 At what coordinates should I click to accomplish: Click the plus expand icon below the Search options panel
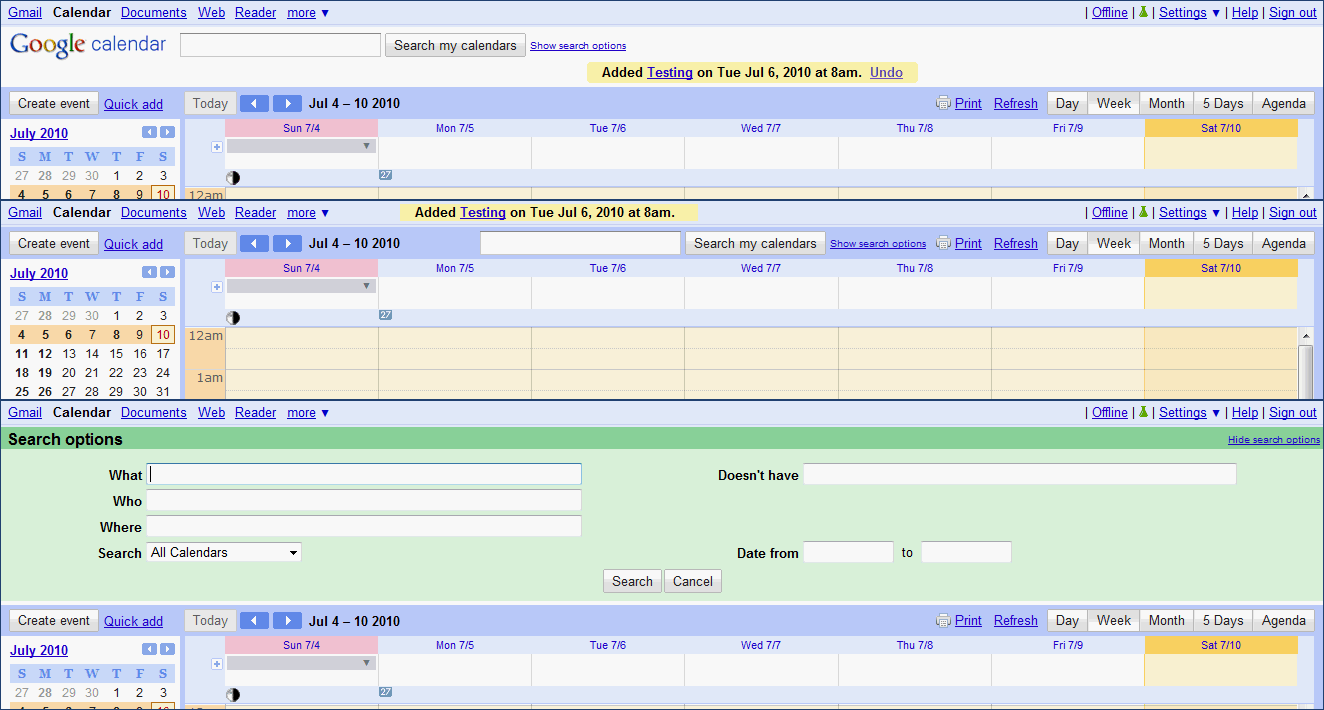tap(216, 664)
